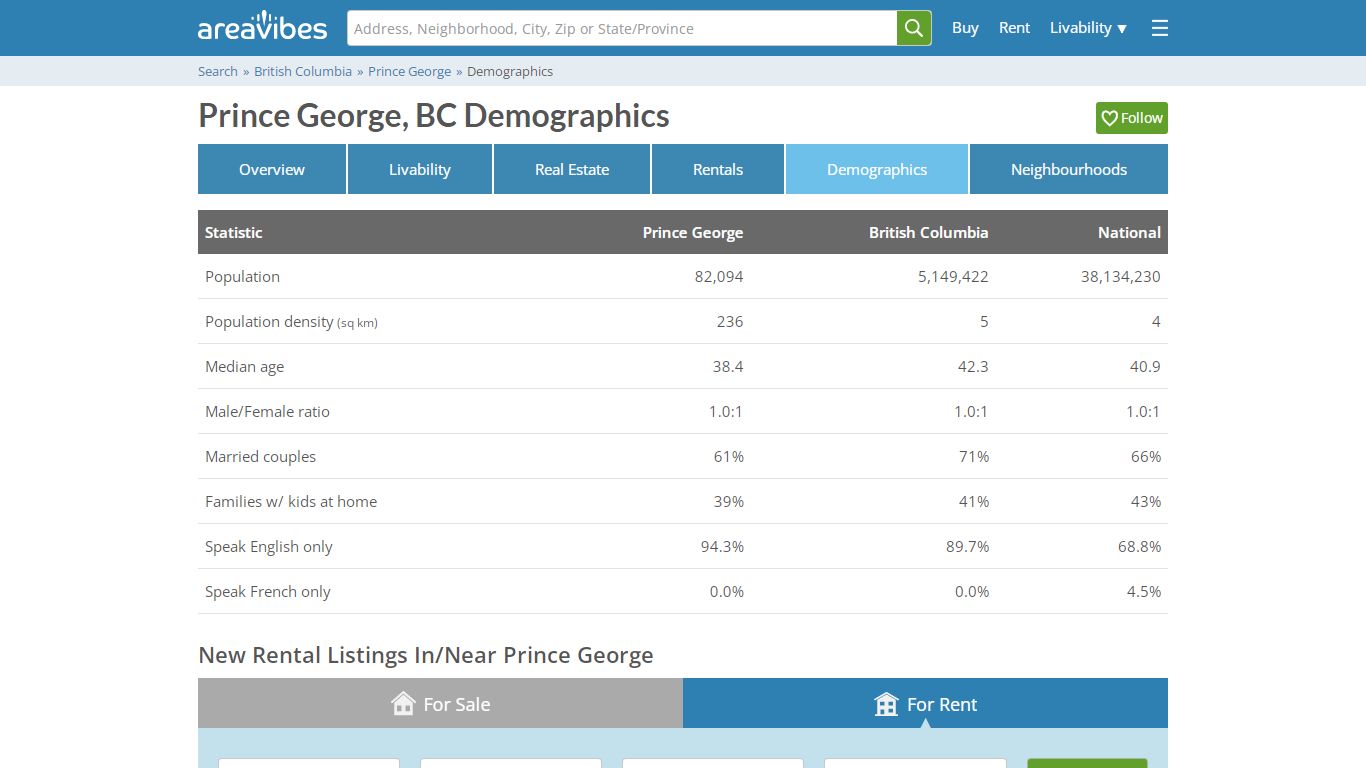Switch to the Real Estate tab

click(x=572, y=169)
